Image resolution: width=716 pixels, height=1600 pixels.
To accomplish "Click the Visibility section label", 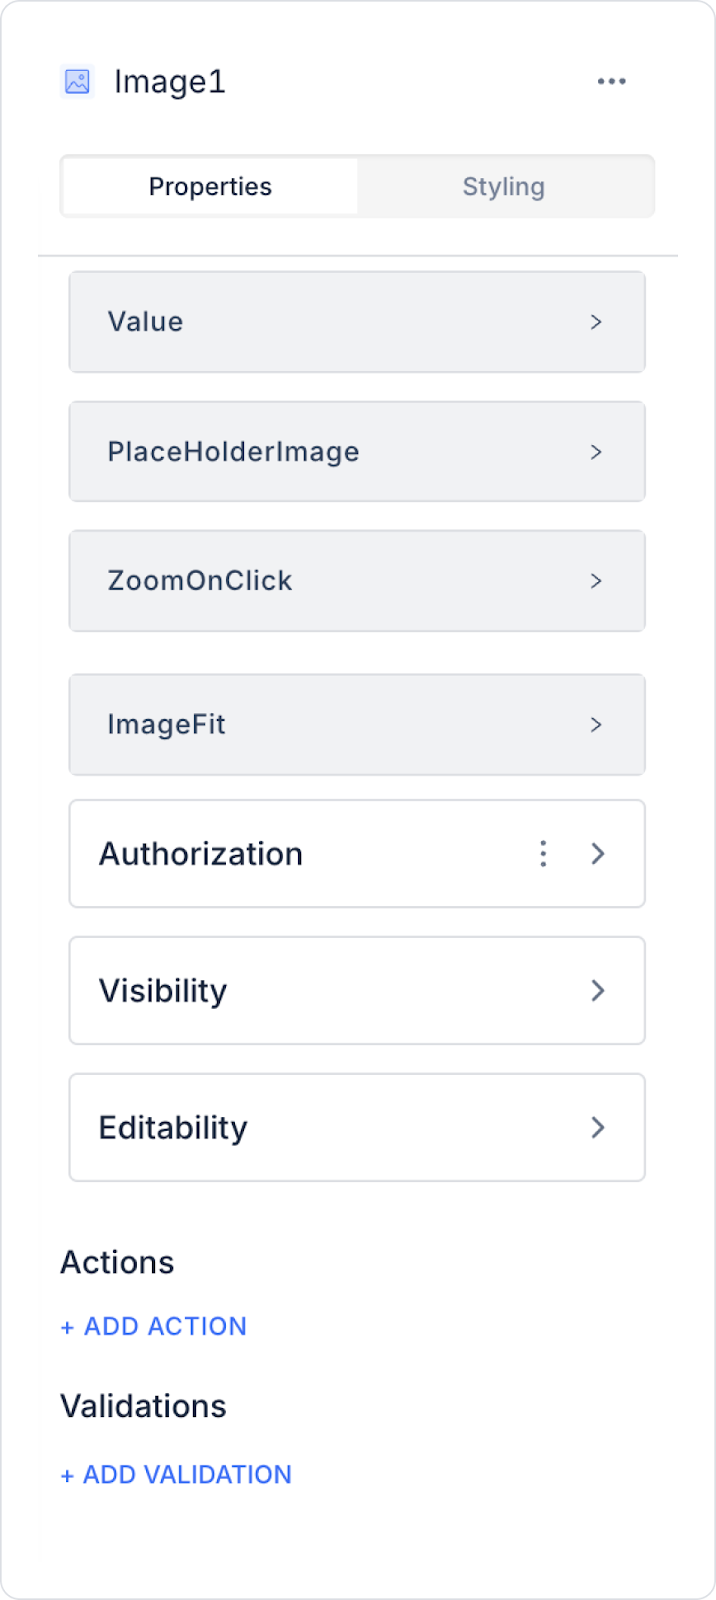I will pos(163,991).
